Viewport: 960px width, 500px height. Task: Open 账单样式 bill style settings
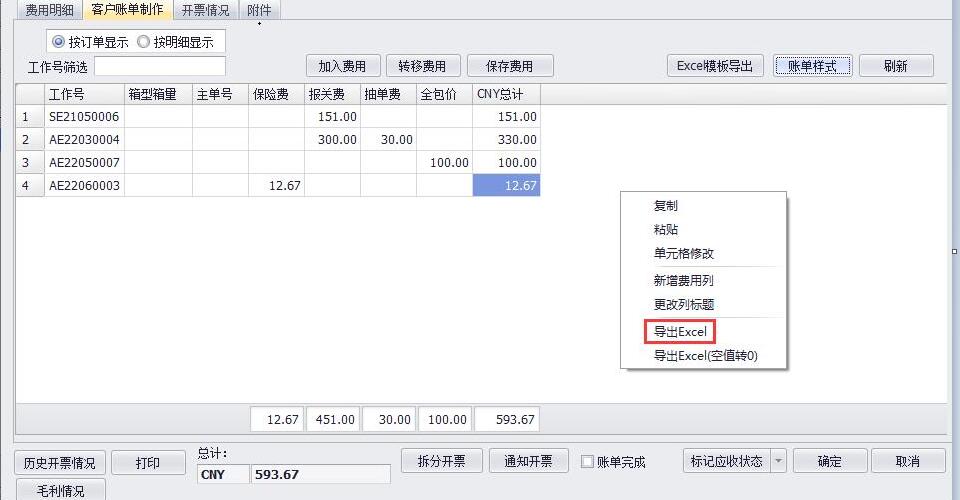[x=812, y=66]
